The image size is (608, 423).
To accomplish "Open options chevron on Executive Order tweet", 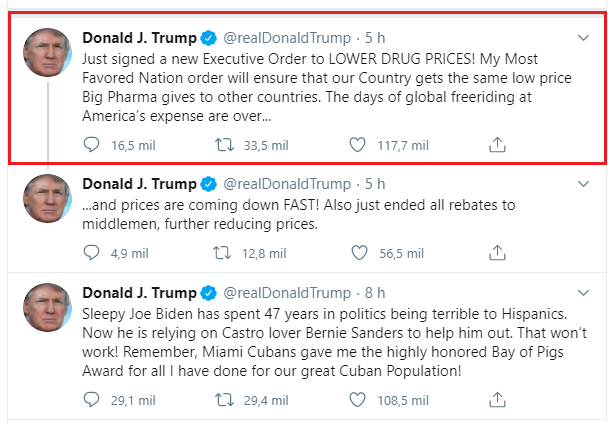I will [x=584, y=38].
